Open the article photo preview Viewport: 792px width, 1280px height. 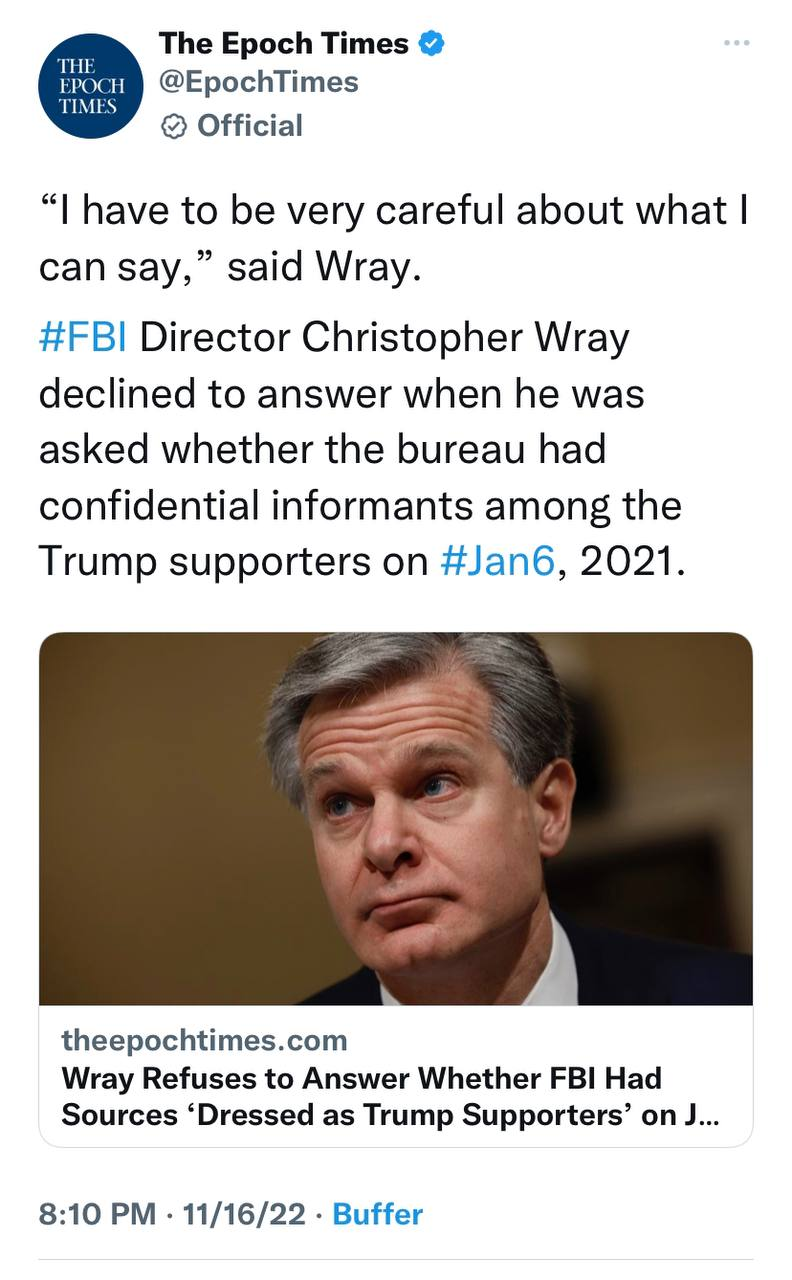click(x=396, y=818)
